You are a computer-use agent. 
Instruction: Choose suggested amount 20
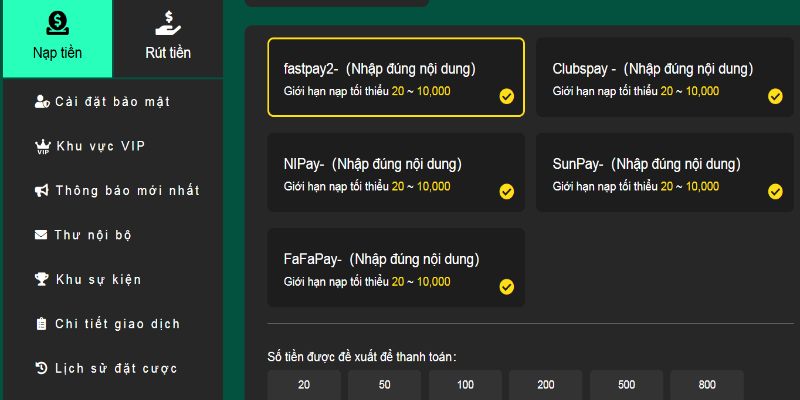(304, 385)
